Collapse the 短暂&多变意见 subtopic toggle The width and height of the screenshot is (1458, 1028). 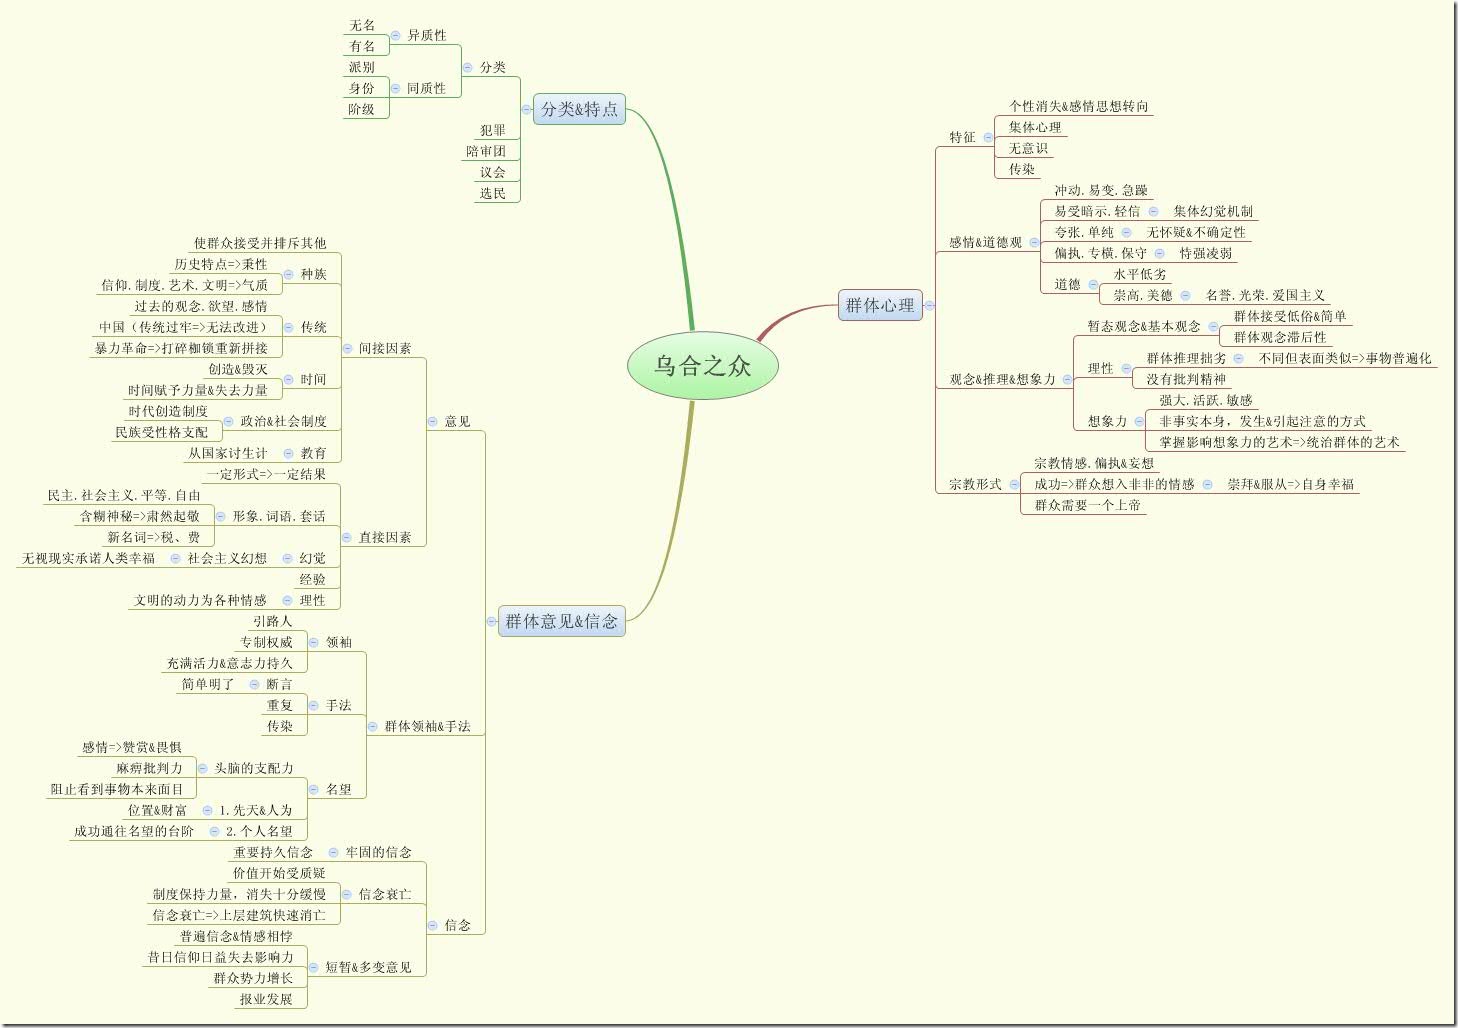tap(313, 967)
